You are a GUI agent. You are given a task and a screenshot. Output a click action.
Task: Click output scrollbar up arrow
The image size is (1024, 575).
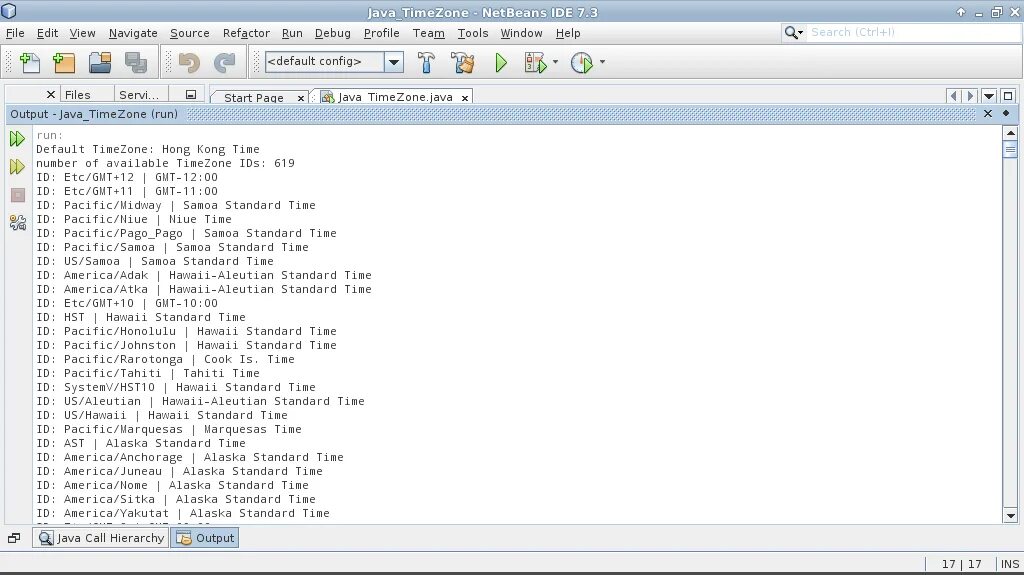click(x=1010, y=133)
